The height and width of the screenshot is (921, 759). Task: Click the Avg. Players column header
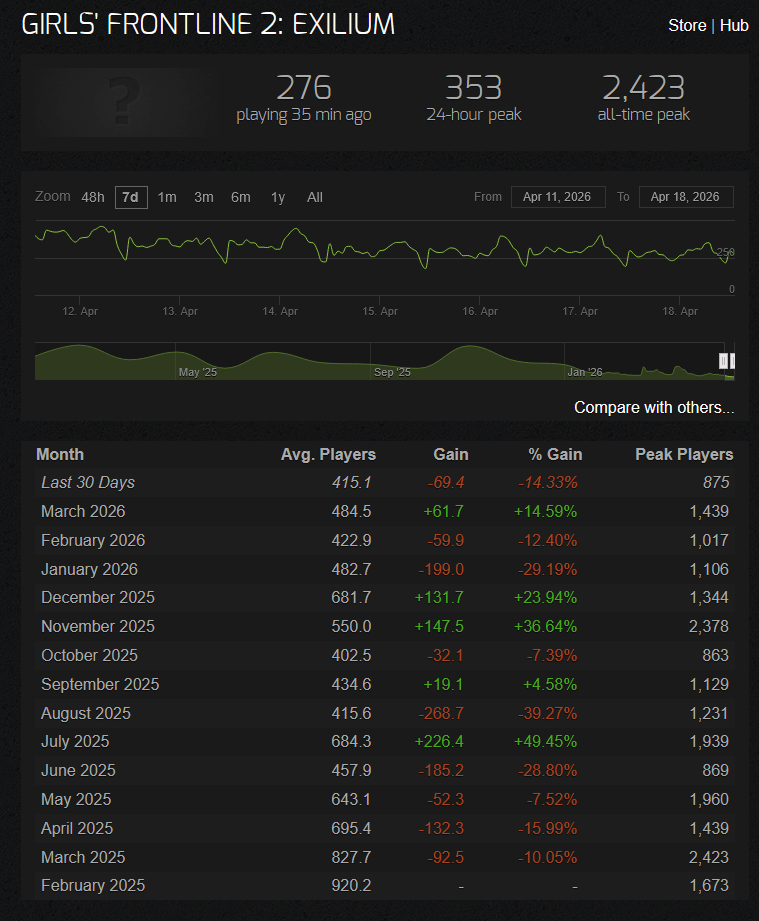click(328, 455)
